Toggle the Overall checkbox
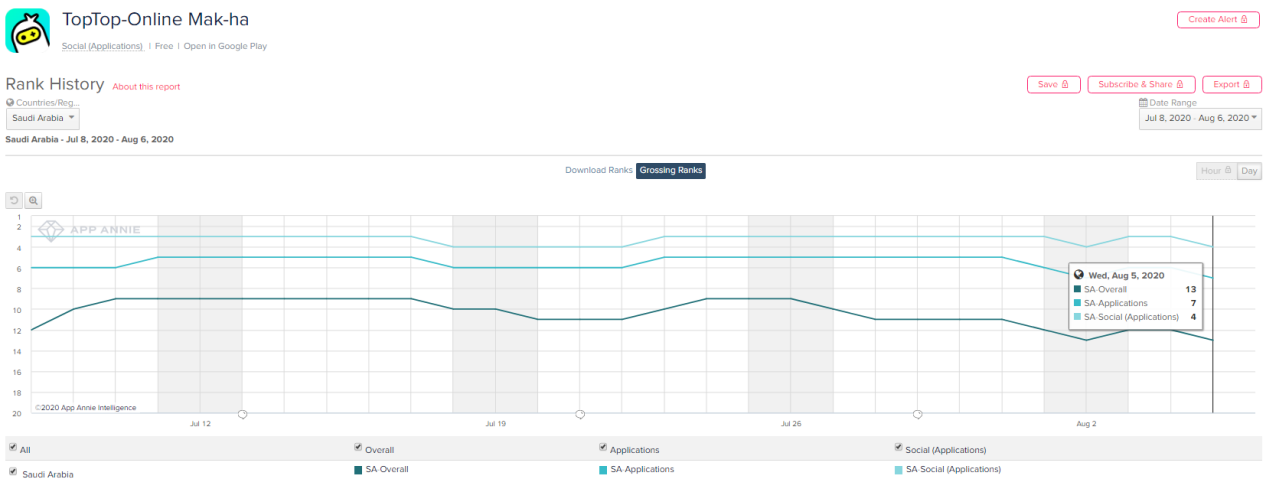The width and height of the screenshot is (1266, 492). (x=358, y=448)
